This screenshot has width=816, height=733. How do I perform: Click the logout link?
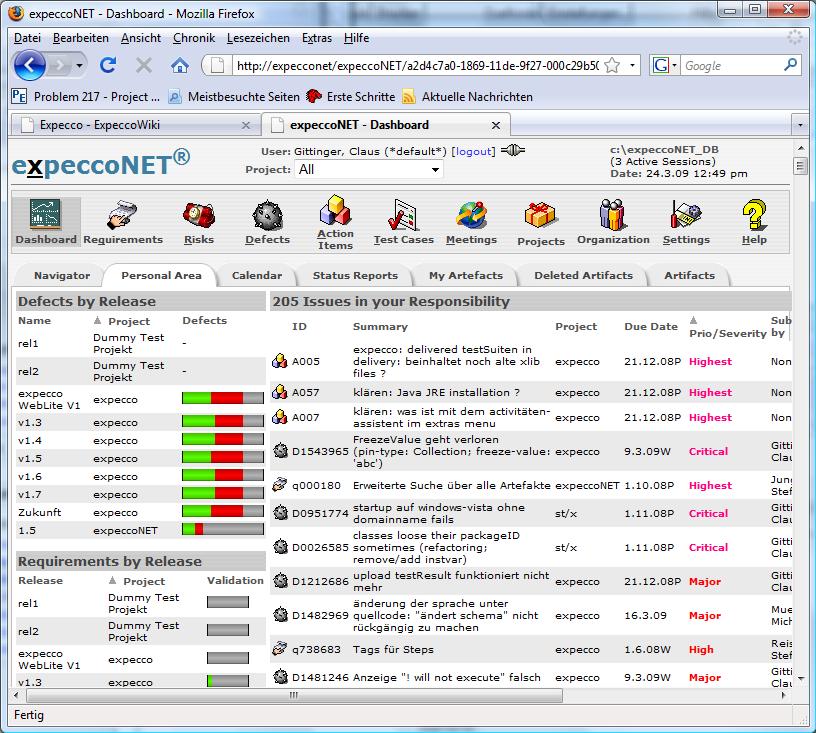pos(473,151)
